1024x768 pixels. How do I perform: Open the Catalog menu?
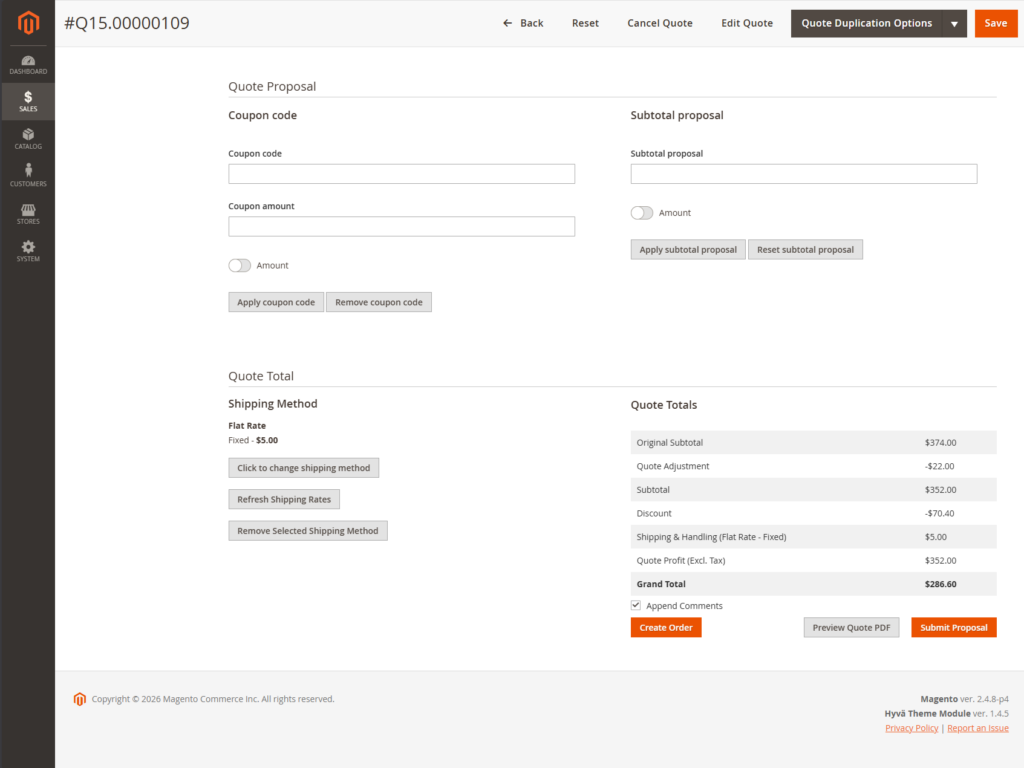(x=28, y=139)
